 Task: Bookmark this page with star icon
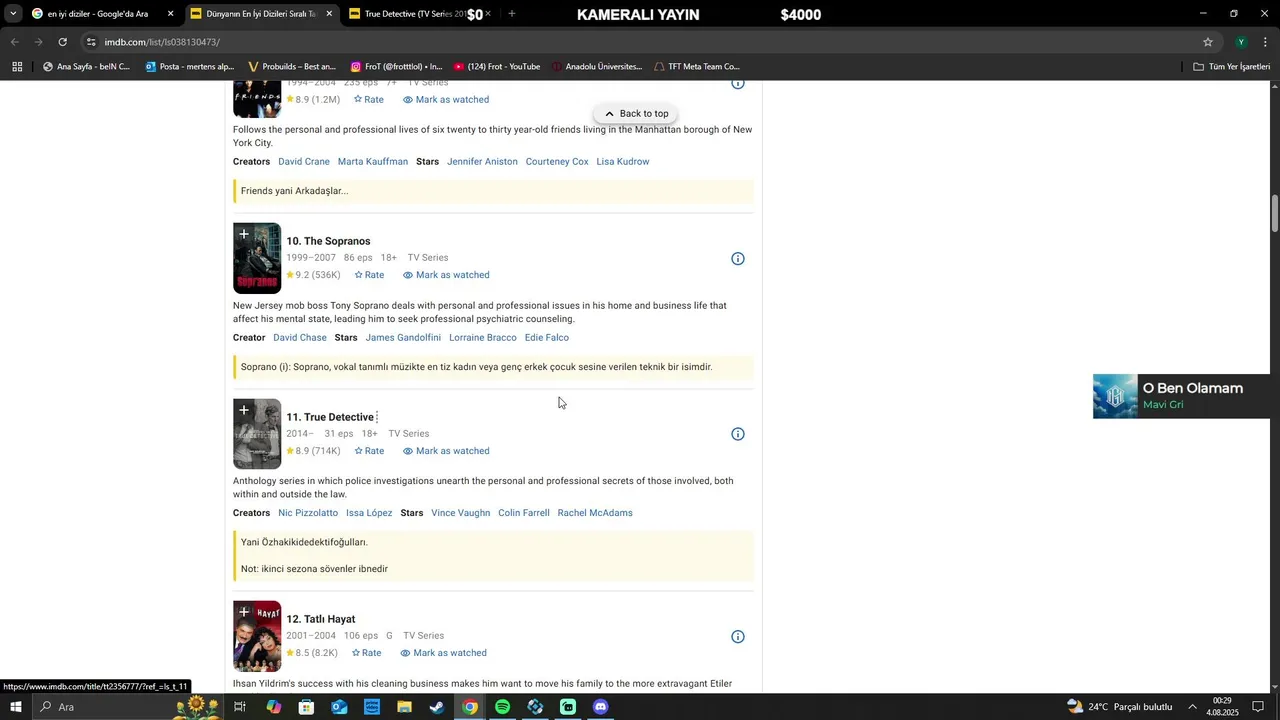(1208, 42)
